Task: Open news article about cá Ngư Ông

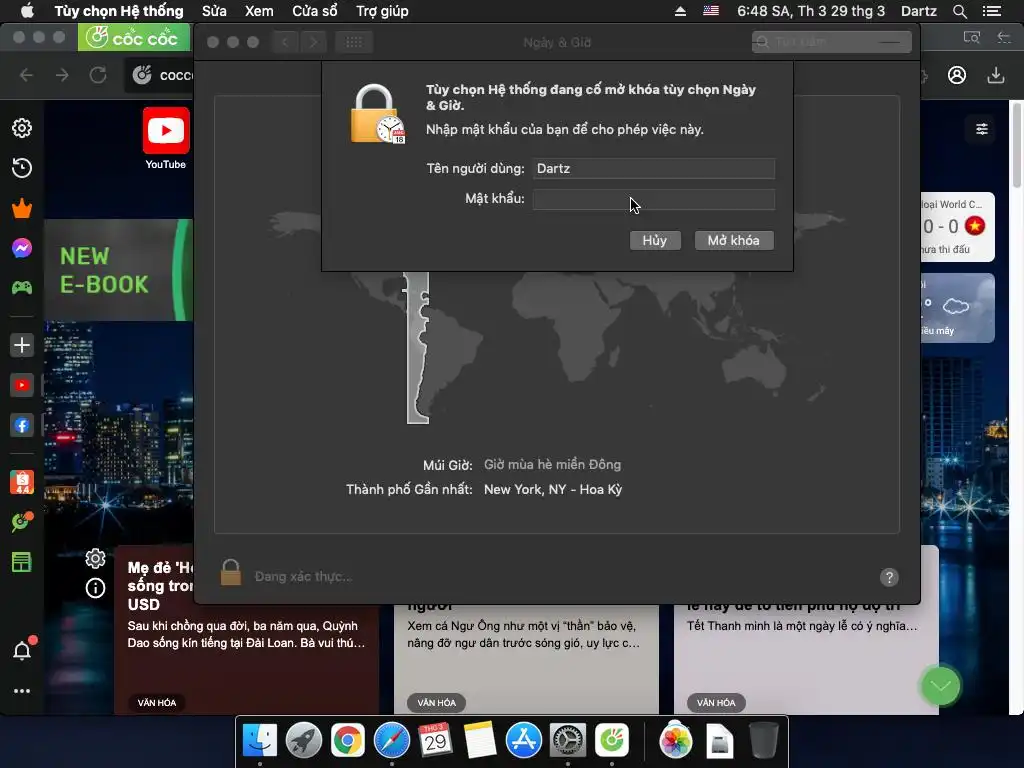Action: pos(526,658)
